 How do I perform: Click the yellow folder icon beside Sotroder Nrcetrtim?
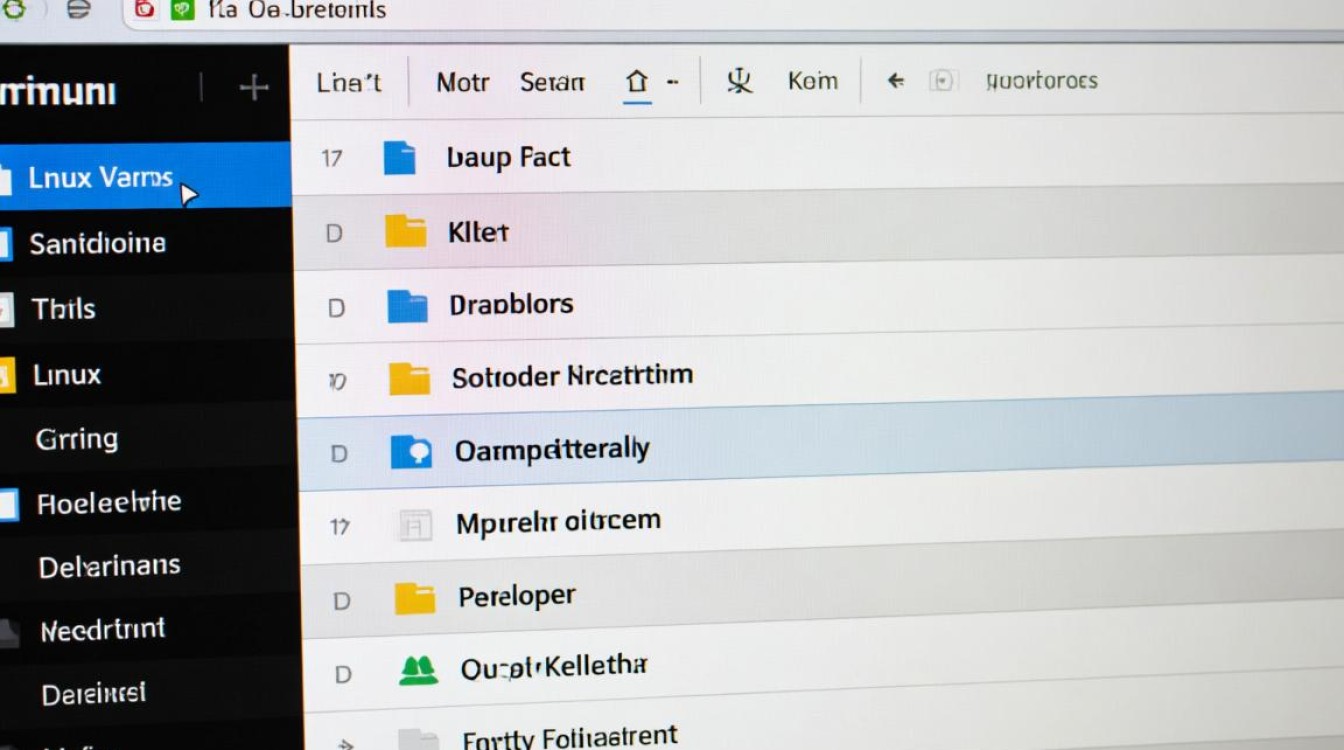(409, 378)
